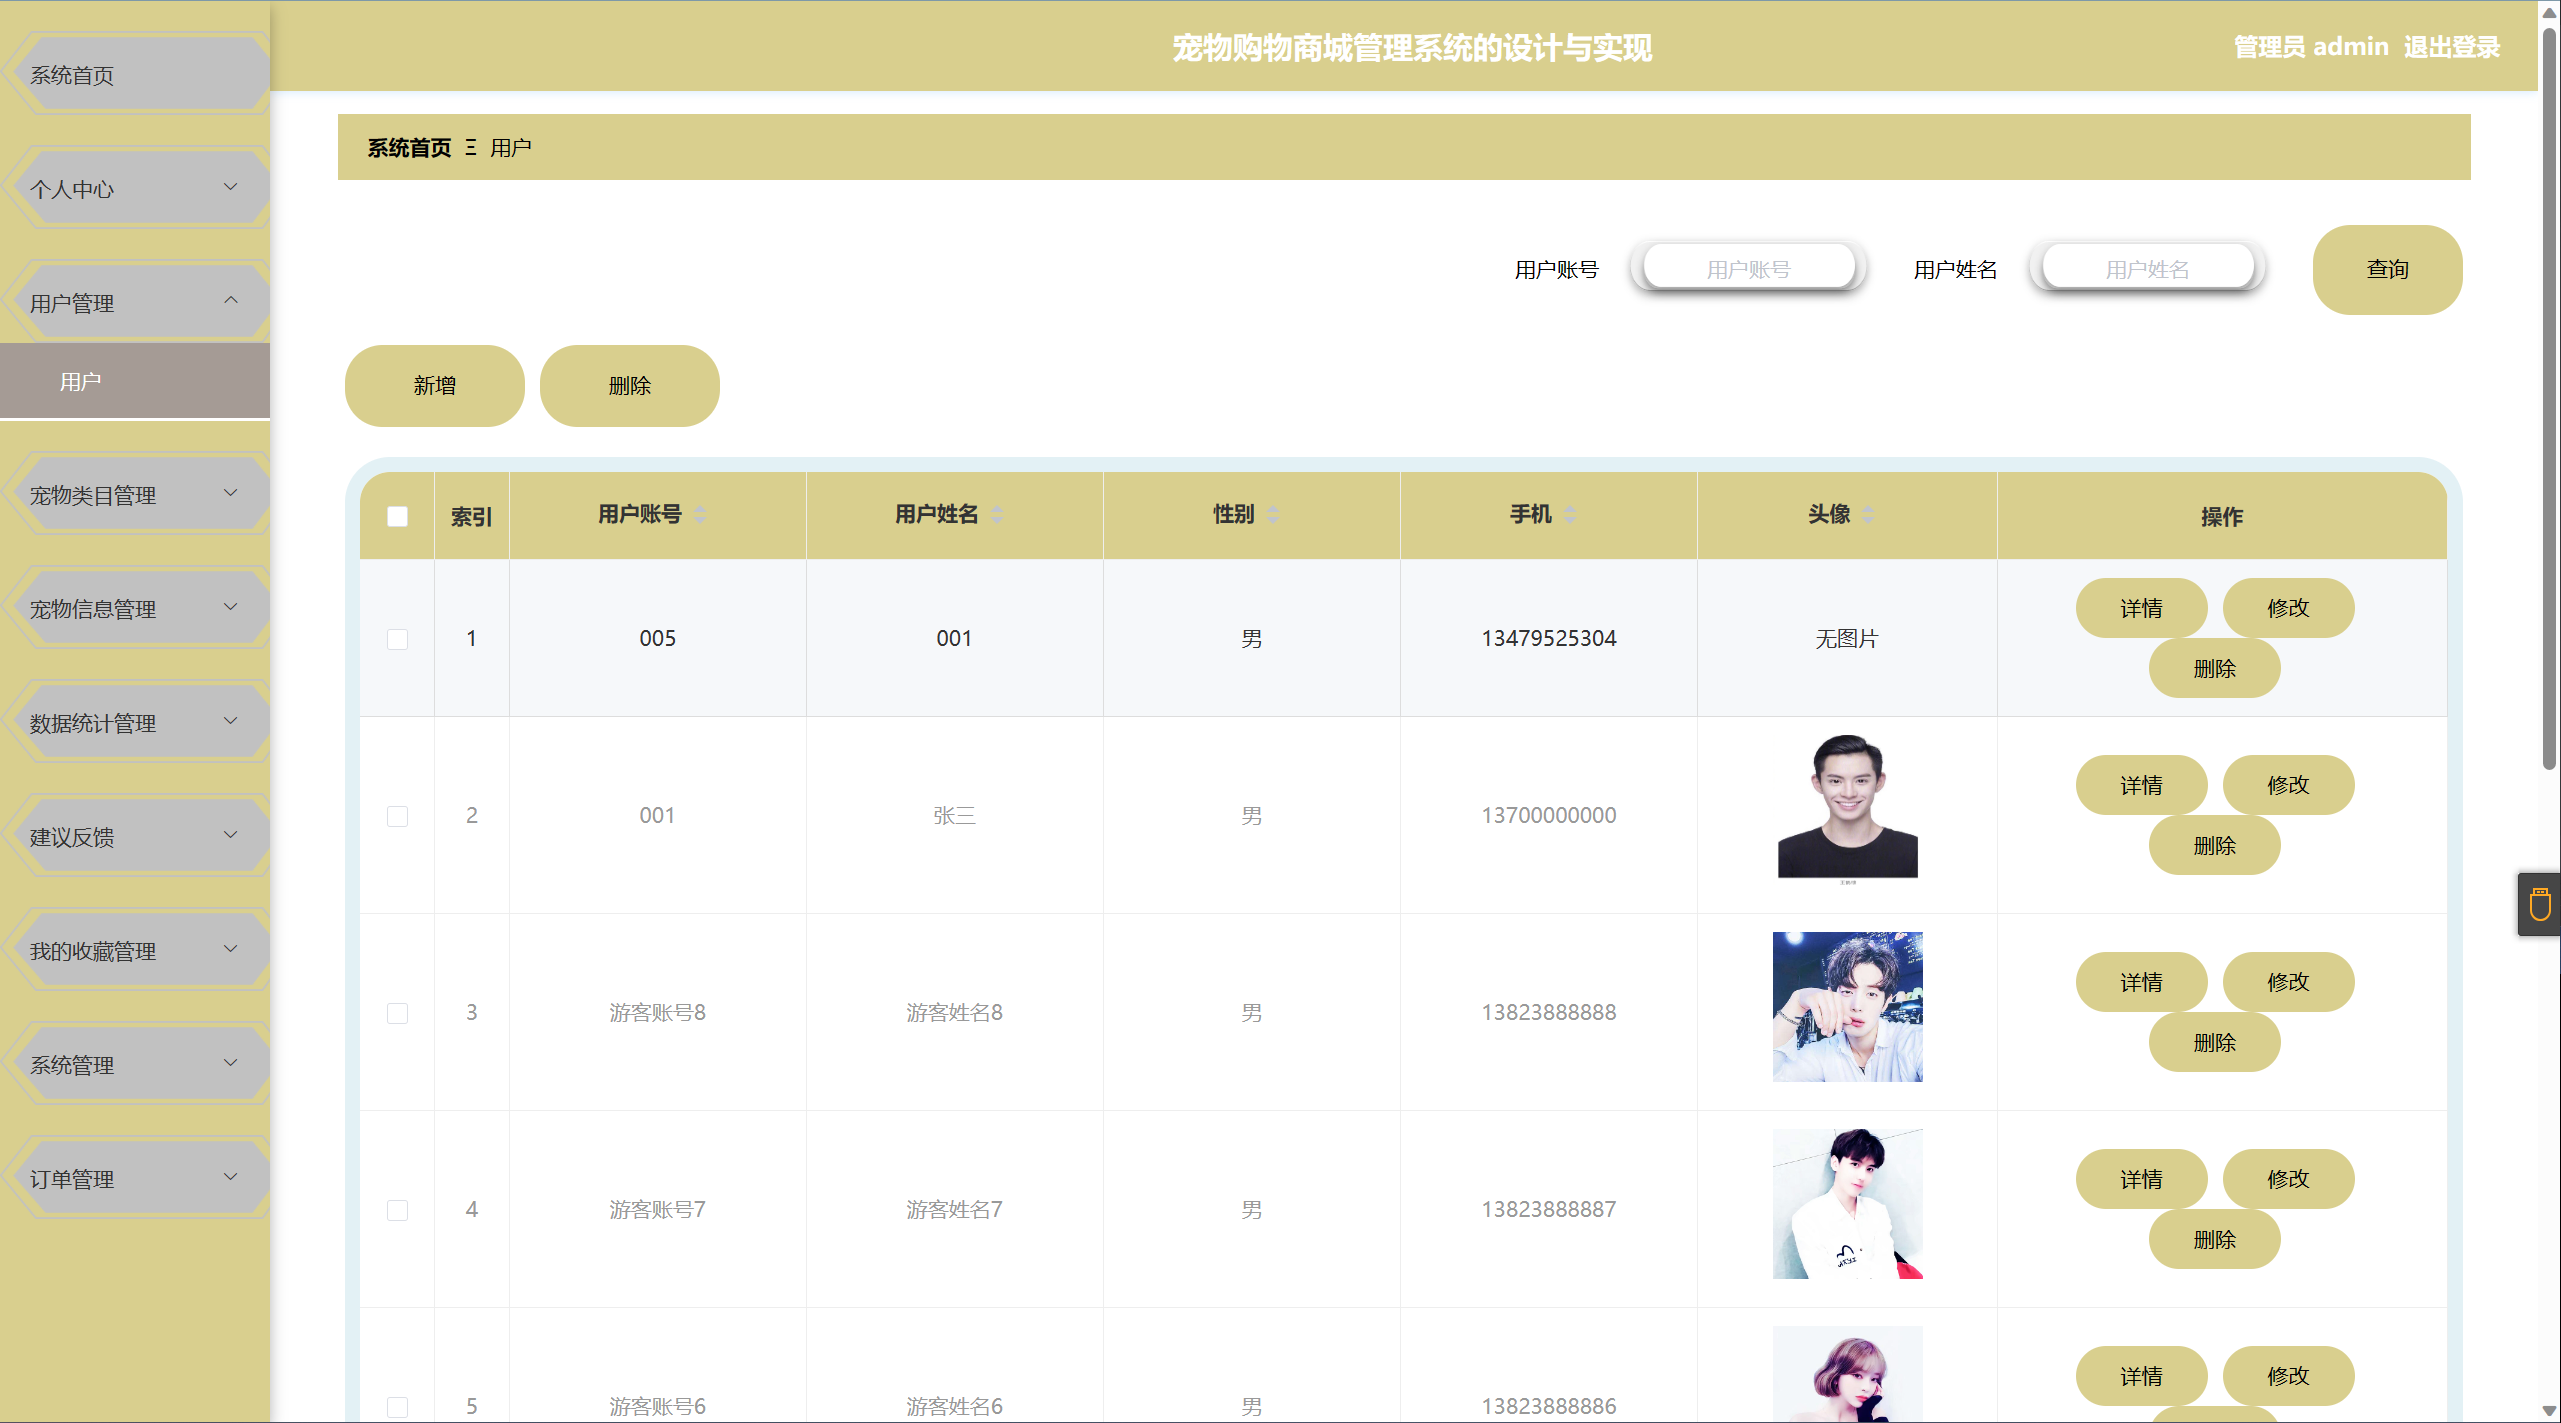The image size is (2561, 1423).
Task: Select the 用户 submenu item
Action: click(135, 381)
